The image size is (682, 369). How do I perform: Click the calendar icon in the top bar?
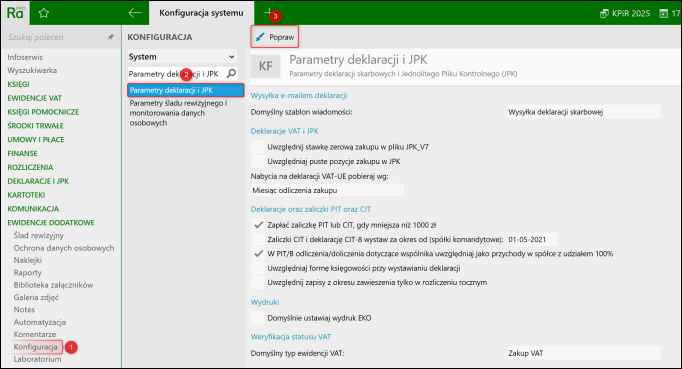pos(663,13)
